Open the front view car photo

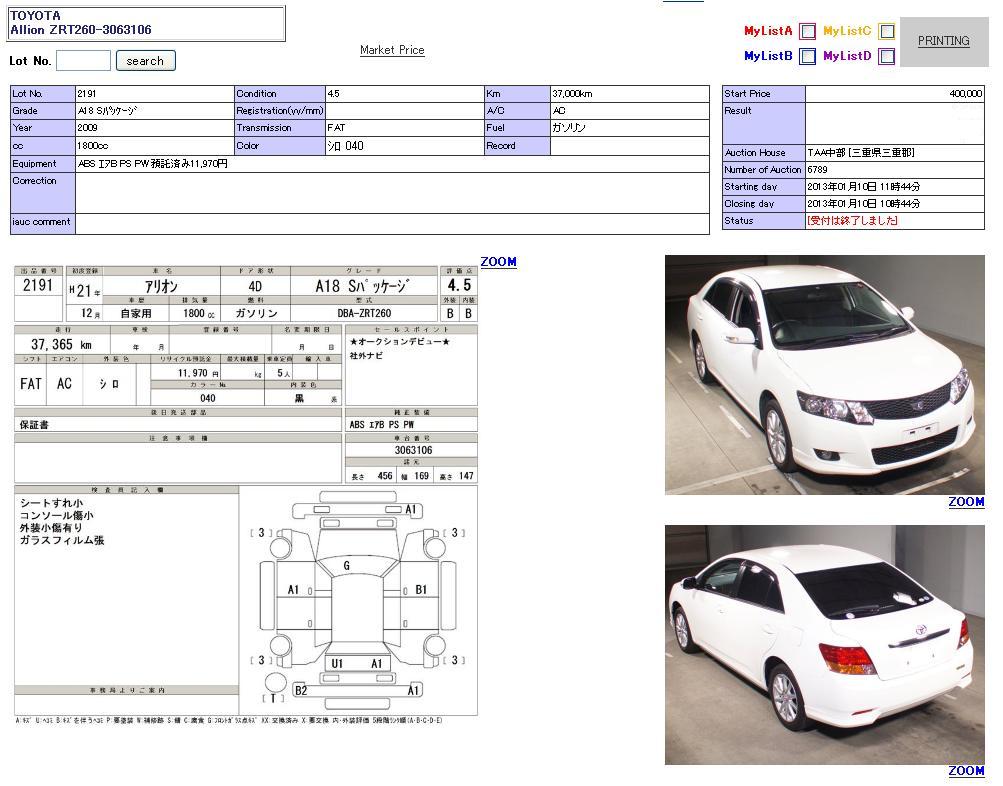click(824, 375)
